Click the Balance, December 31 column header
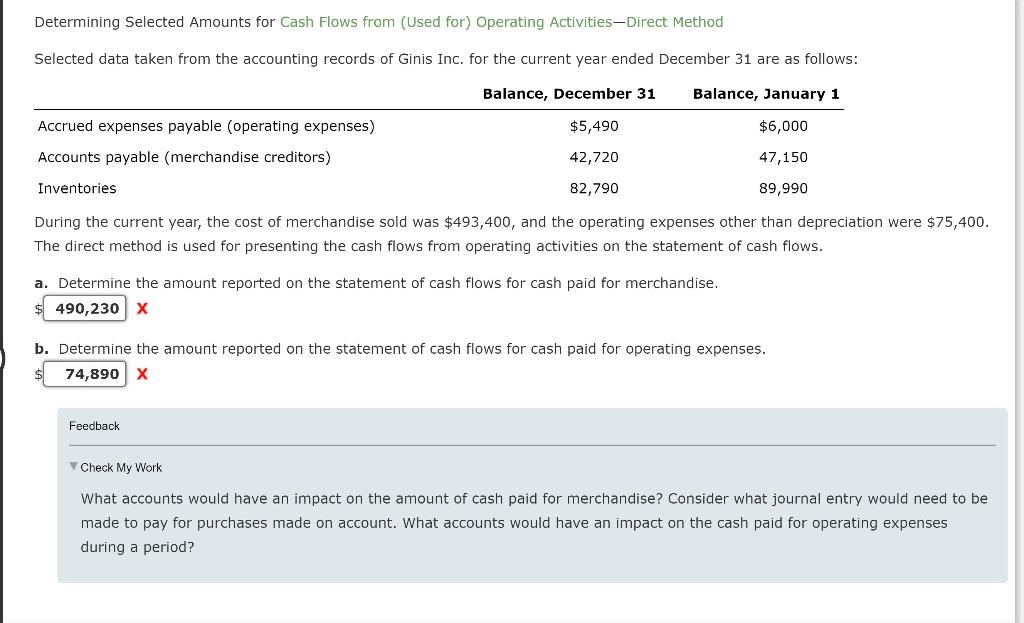 [568, 93]
